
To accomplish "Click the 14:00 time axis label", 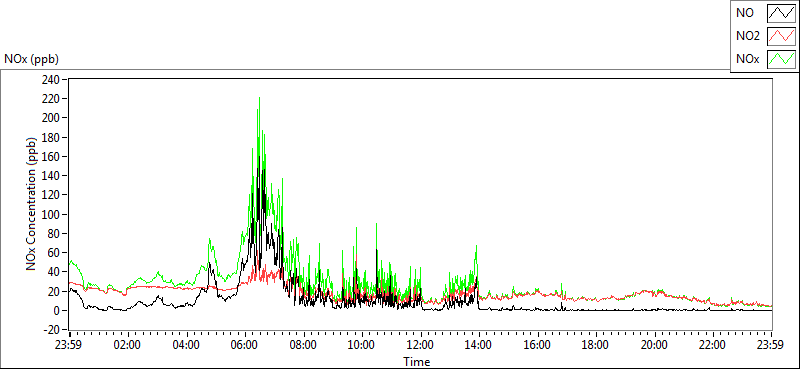I will tap(479, 344).
